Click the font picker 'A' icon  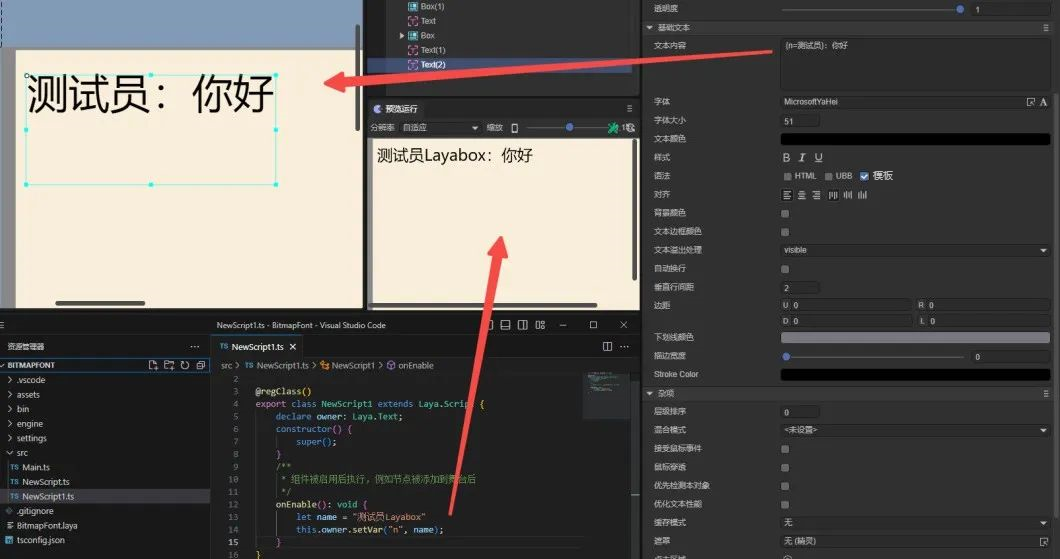1043,102
